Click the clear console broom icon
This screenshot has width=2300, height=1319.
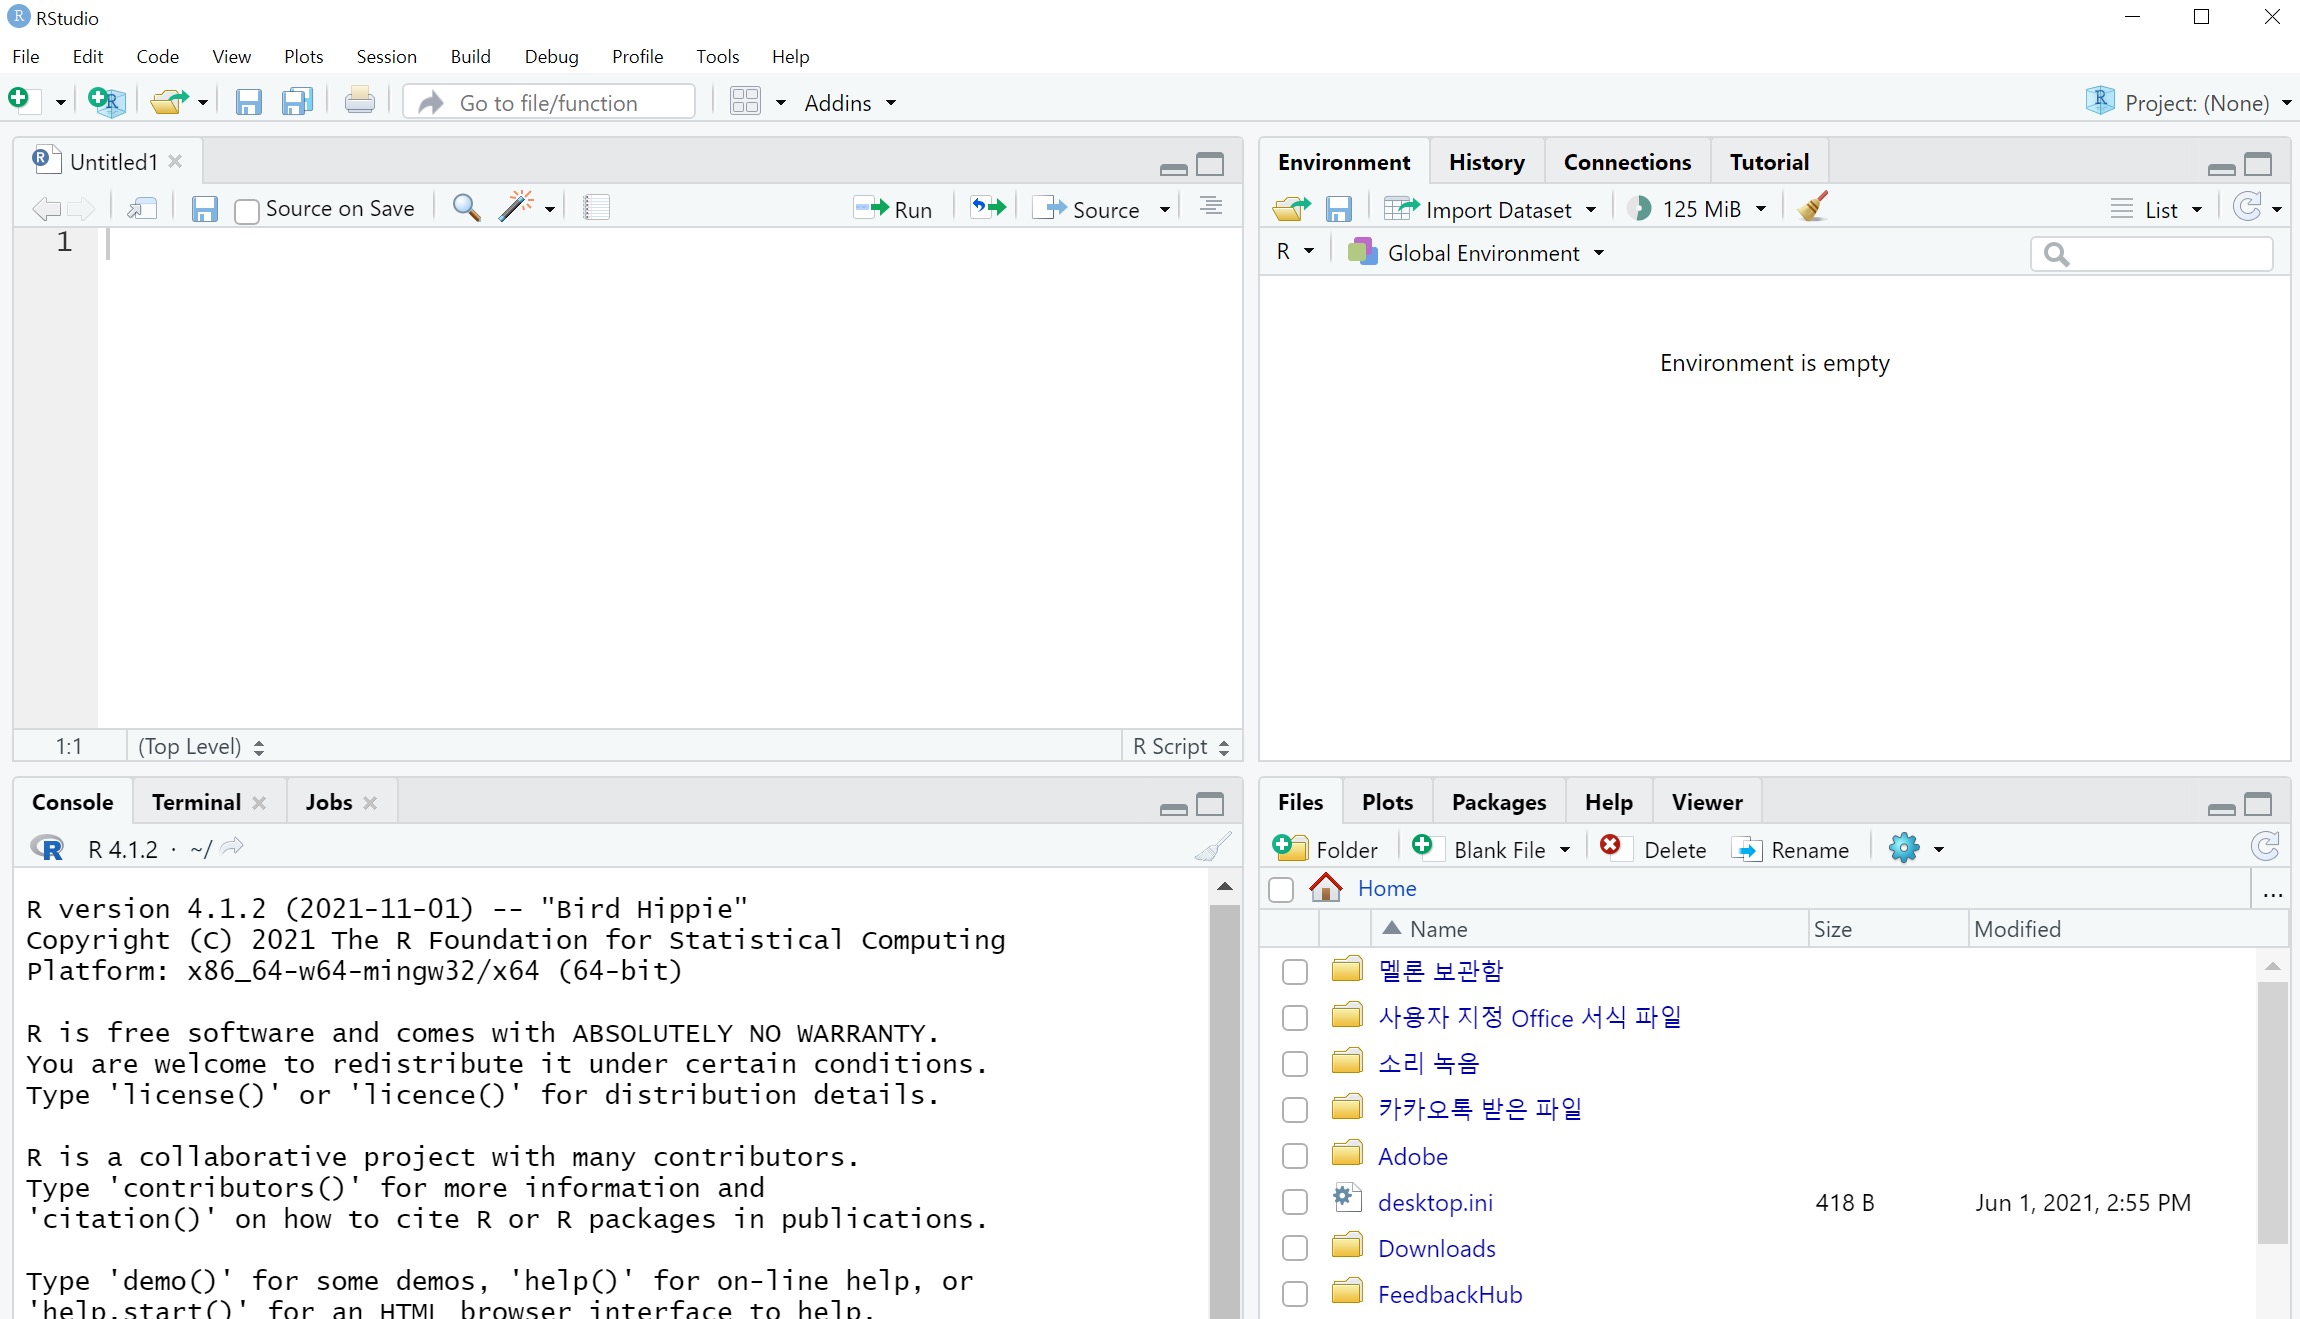click(x=1212, y=848)
